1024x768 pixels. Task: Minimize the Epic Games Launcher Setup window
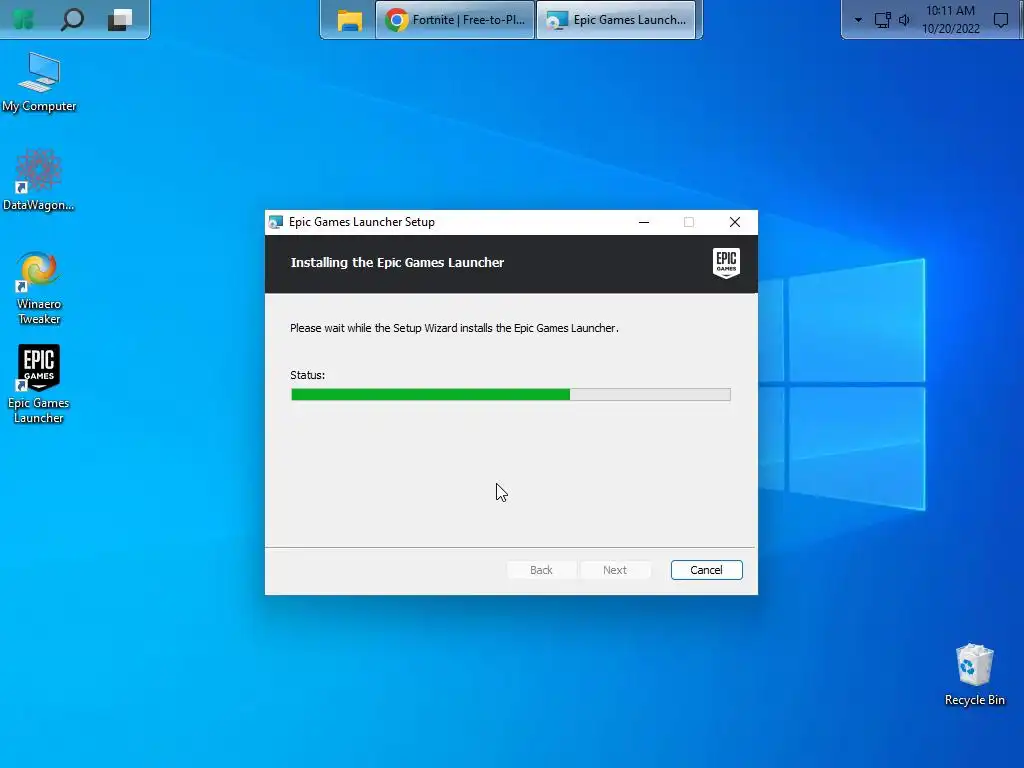644,222
